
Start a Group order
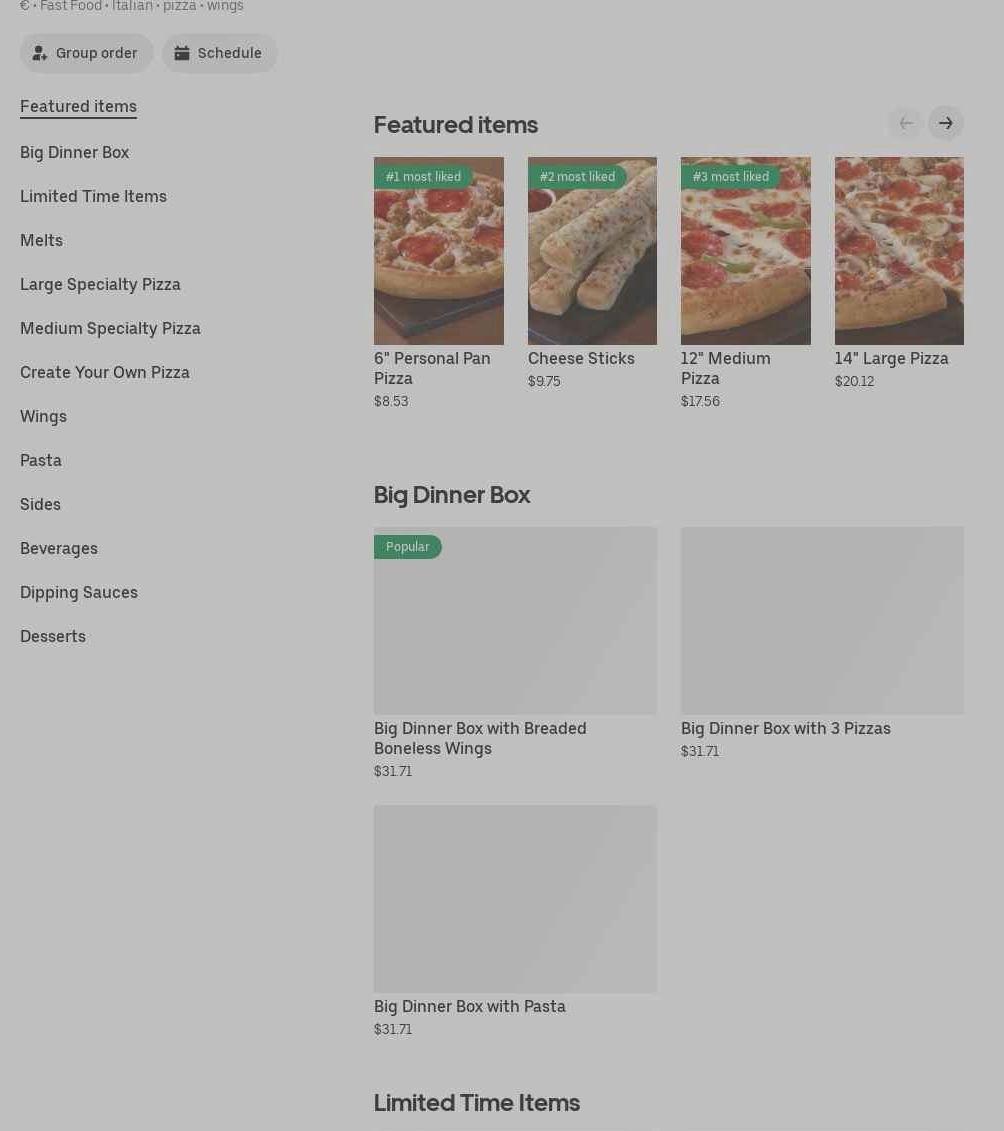point(86,53)
